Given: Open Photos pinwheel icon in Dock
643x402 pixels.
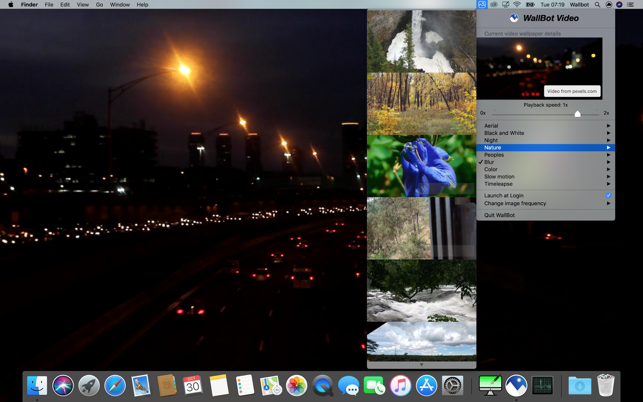Looking at the screenshot, I should tap(296, 386).
